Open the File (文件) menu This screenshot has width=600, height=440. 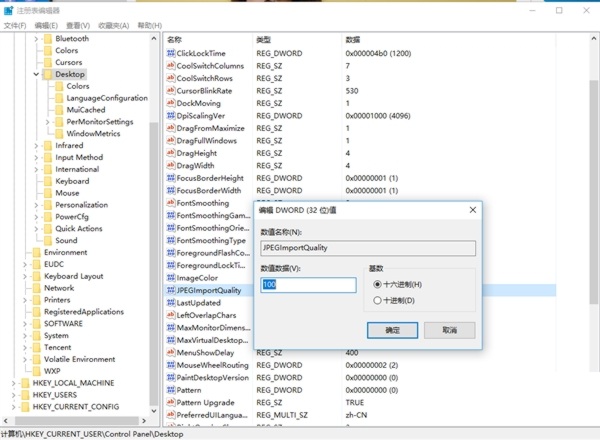pyautogui.click(x=15, y=26)
